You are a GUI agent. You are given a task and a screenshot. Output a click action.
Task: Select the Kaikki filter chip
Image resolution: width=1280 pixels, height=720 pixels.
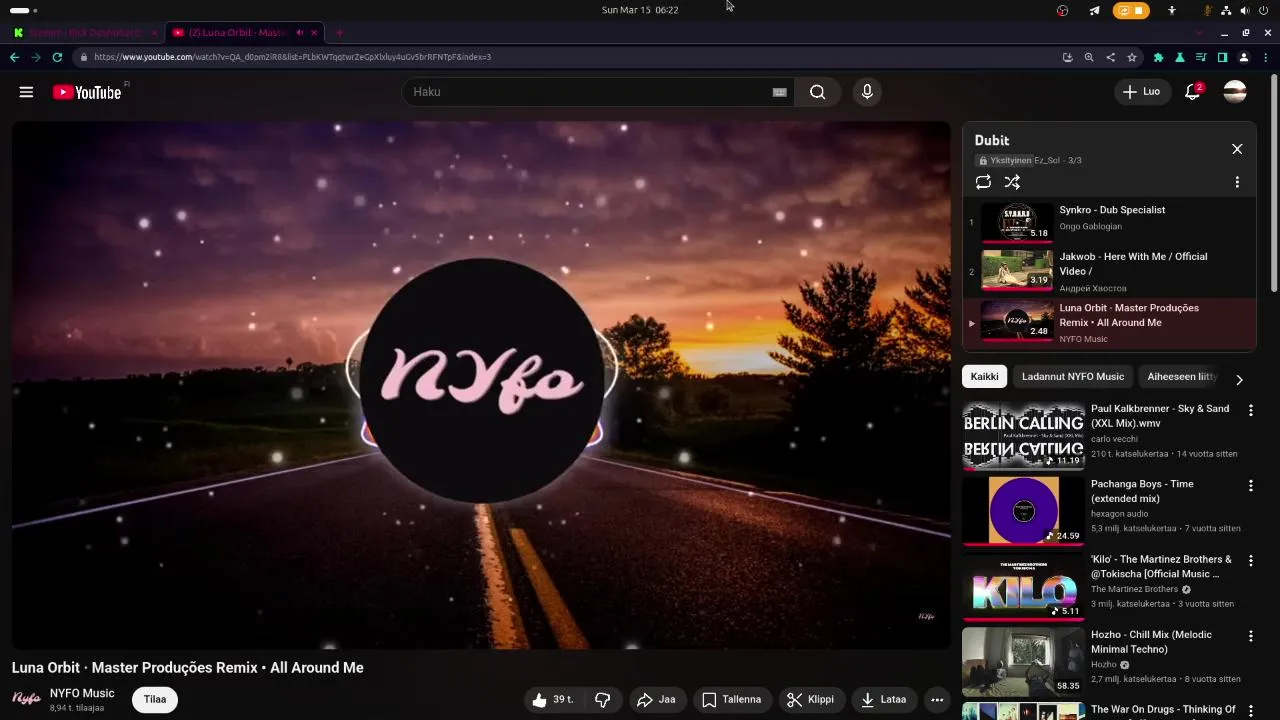coord(984,377)
